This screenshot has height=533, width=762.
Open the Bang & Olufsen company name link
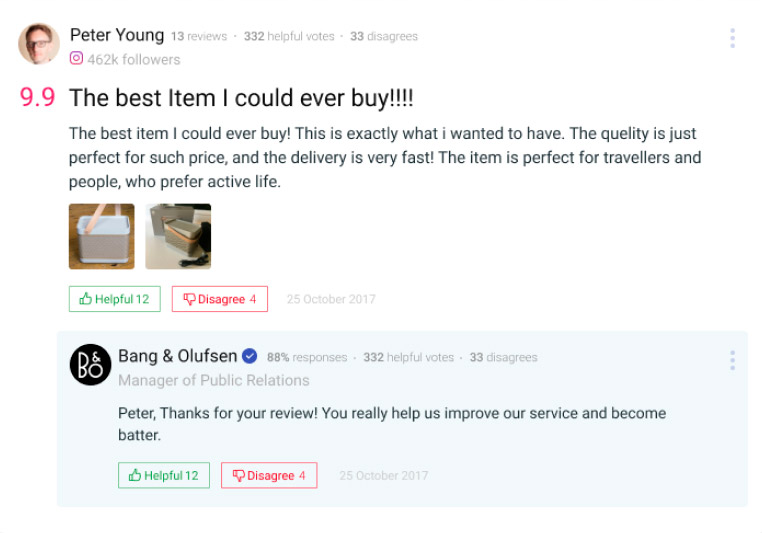pos(177,356)
